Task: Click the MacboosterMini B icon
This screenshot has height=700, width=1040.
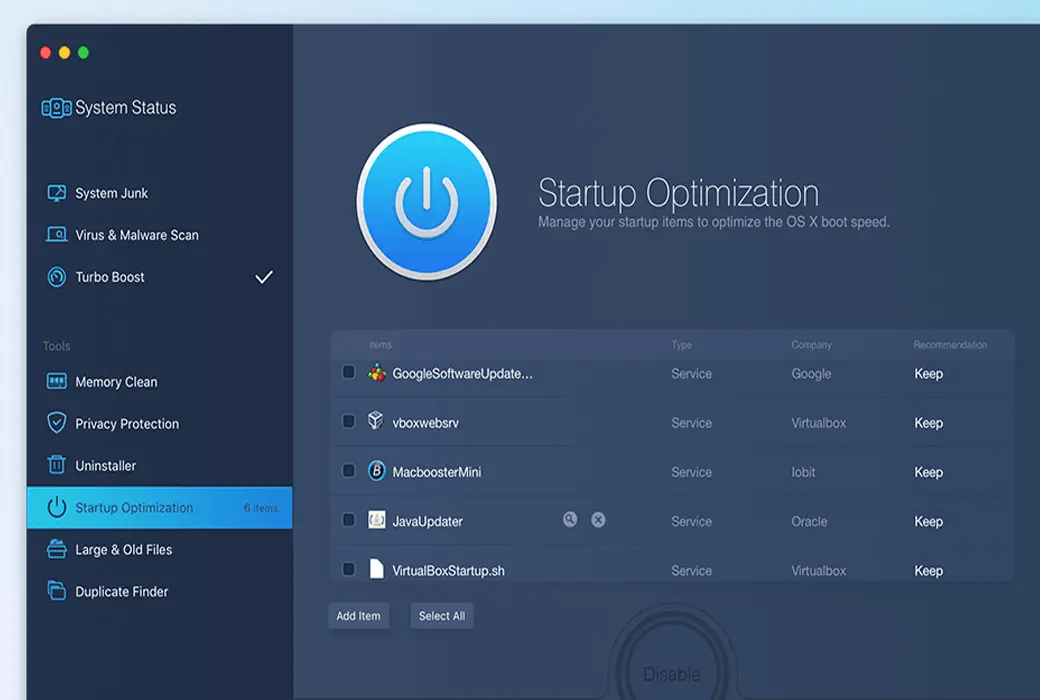Action: tap(376, 470)
